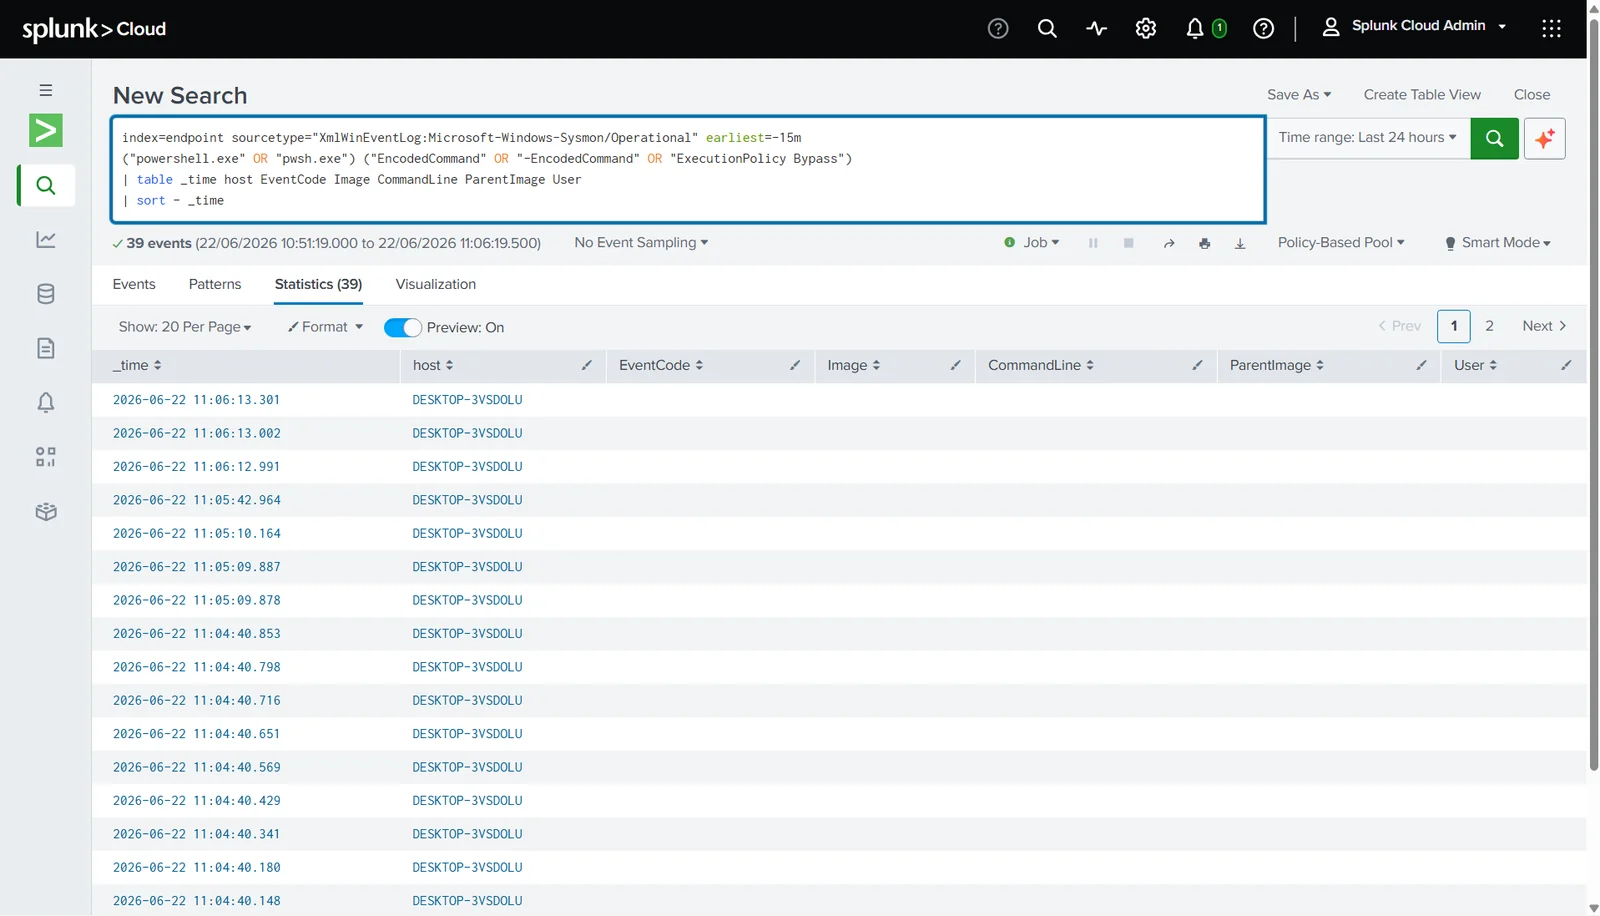Click inside the search query editor
The height and width of the screenshot is (916, 1600).
pyautogui.click(x=688, y=169)
